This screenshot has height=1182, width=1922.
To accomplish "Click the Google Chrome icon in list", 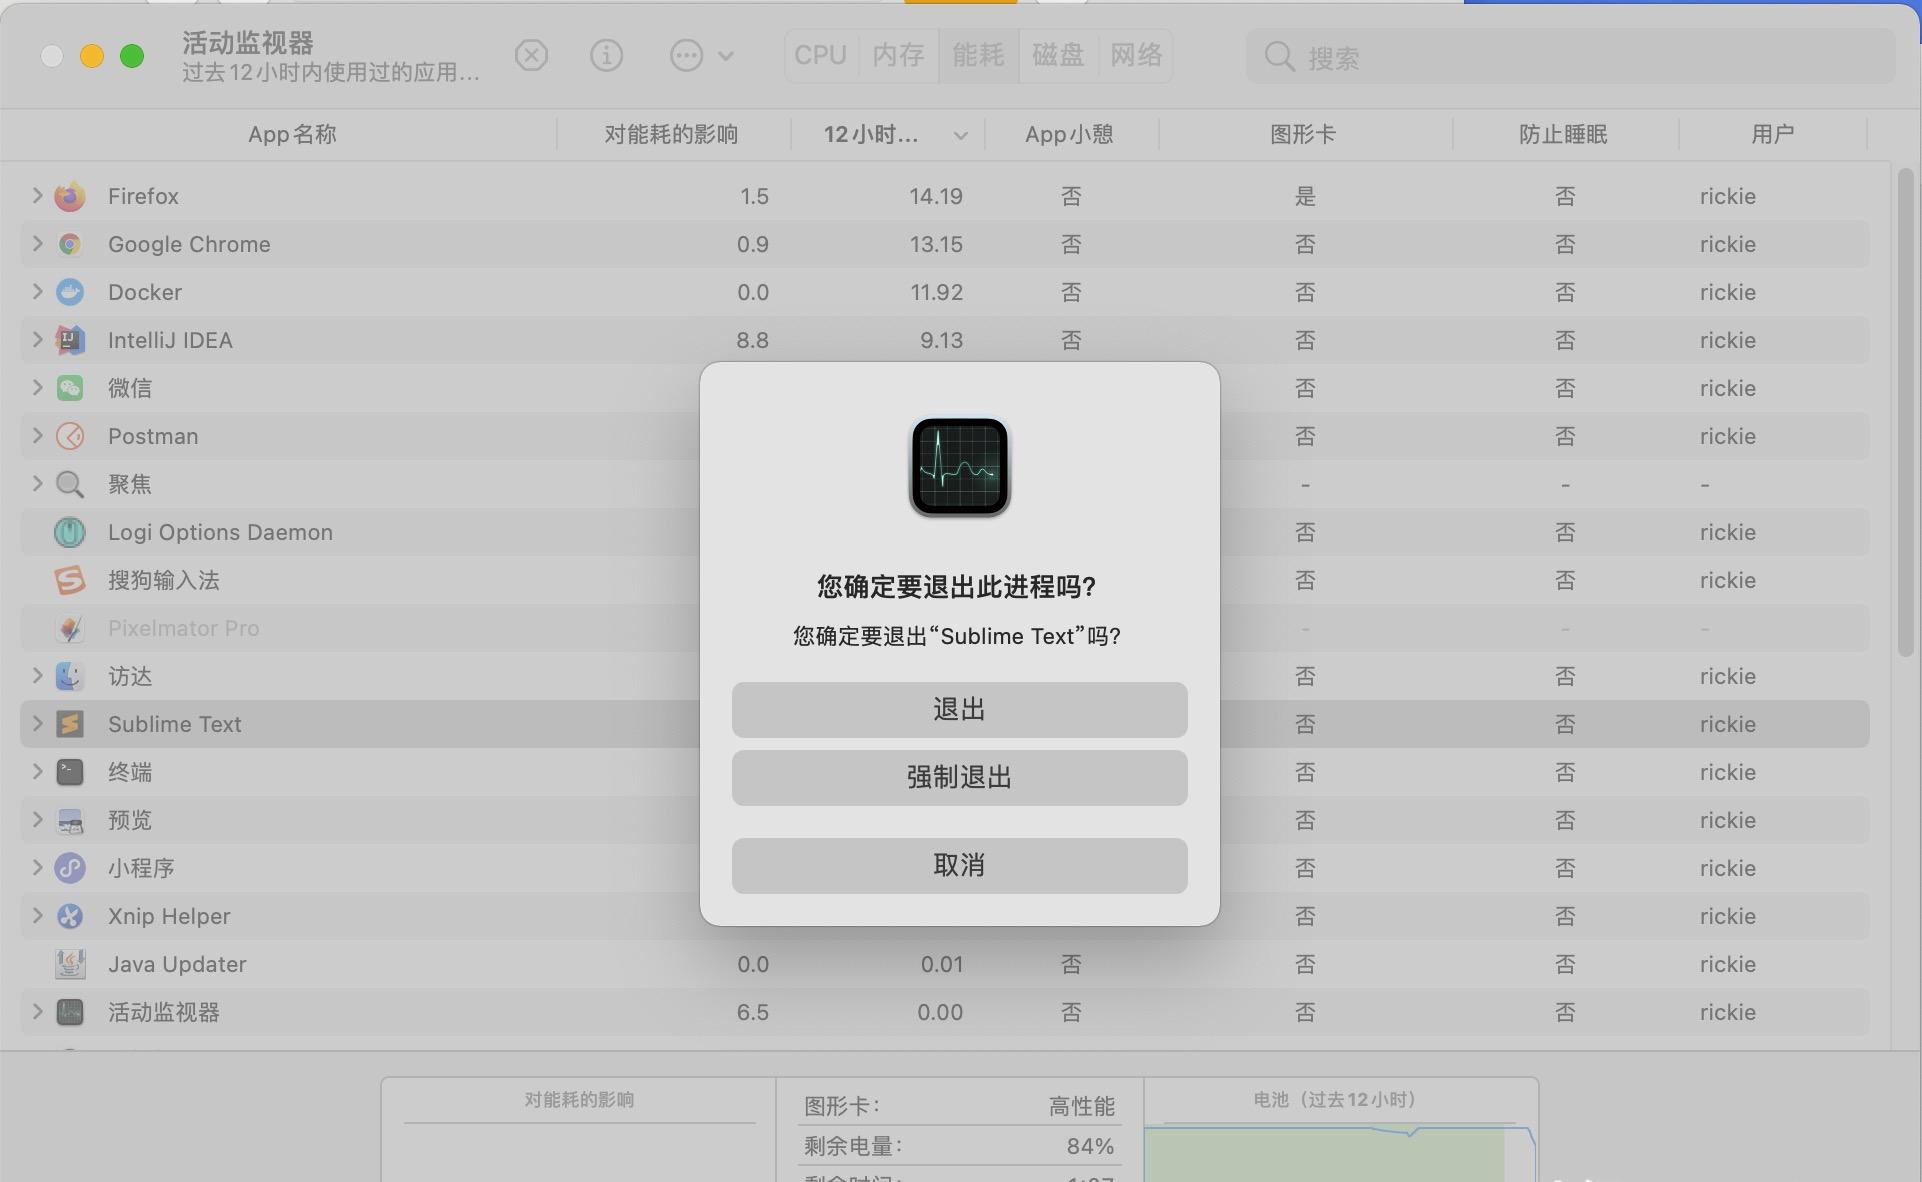I will coord(70,244).
